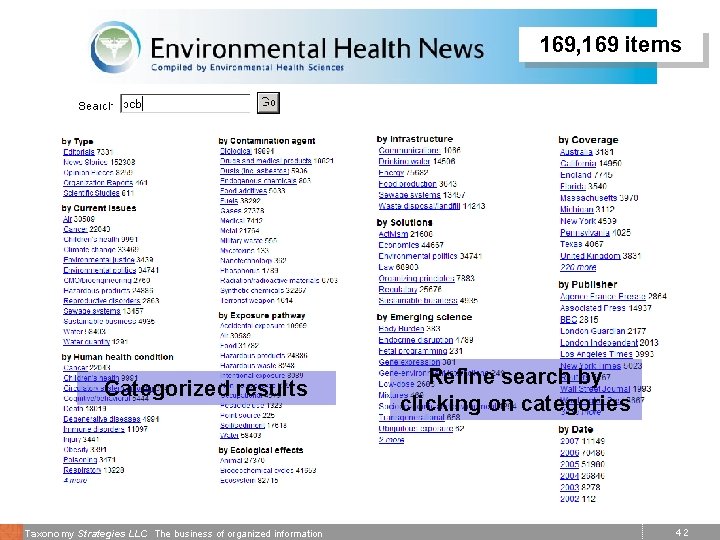The height and width of the screenshot is (540, 720).
Task: Open London Independent publisher link
Action: (598, 343)
